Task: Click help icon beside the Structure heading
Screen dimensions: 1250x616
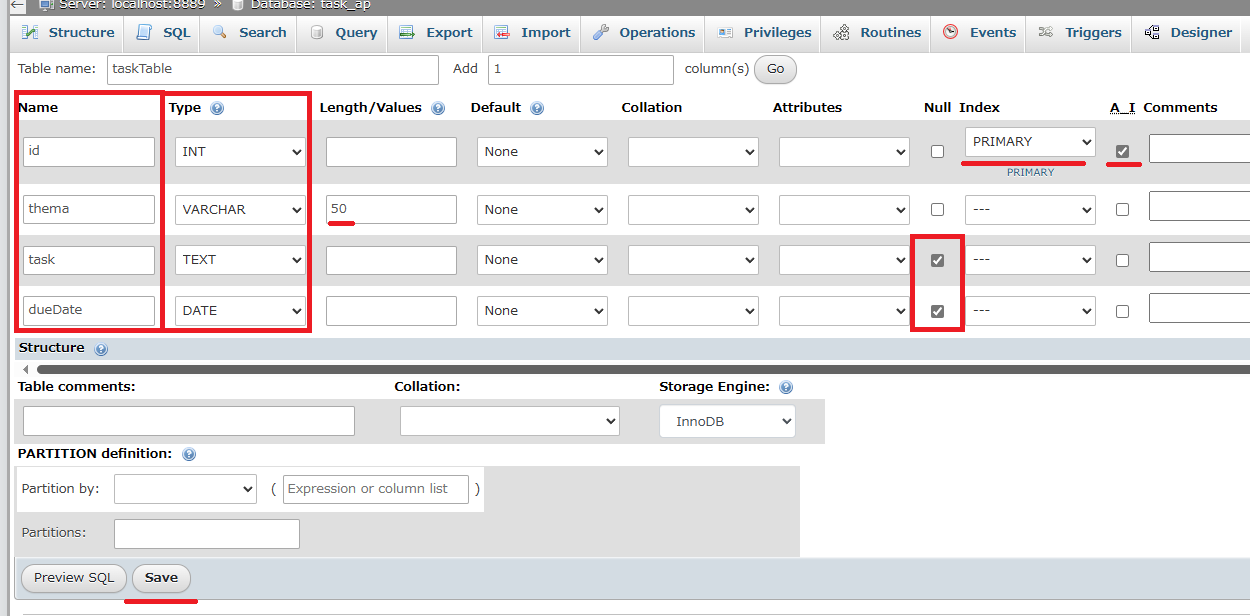Action: coord(101,349)
